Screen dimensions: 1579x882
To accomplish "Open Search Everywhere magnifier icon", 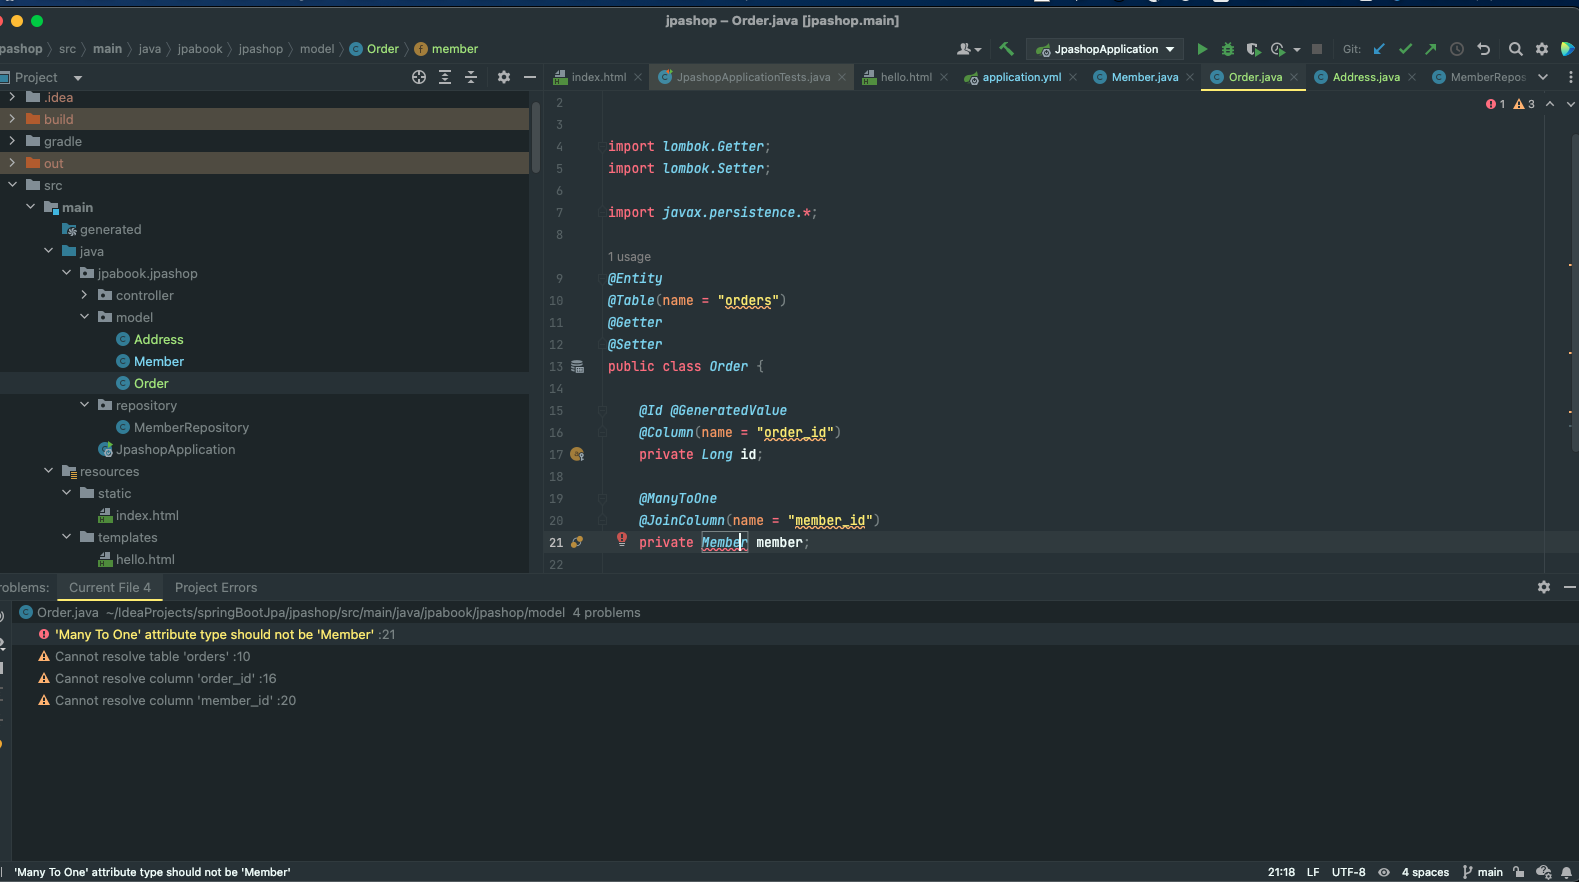I will pos(1516,49).
